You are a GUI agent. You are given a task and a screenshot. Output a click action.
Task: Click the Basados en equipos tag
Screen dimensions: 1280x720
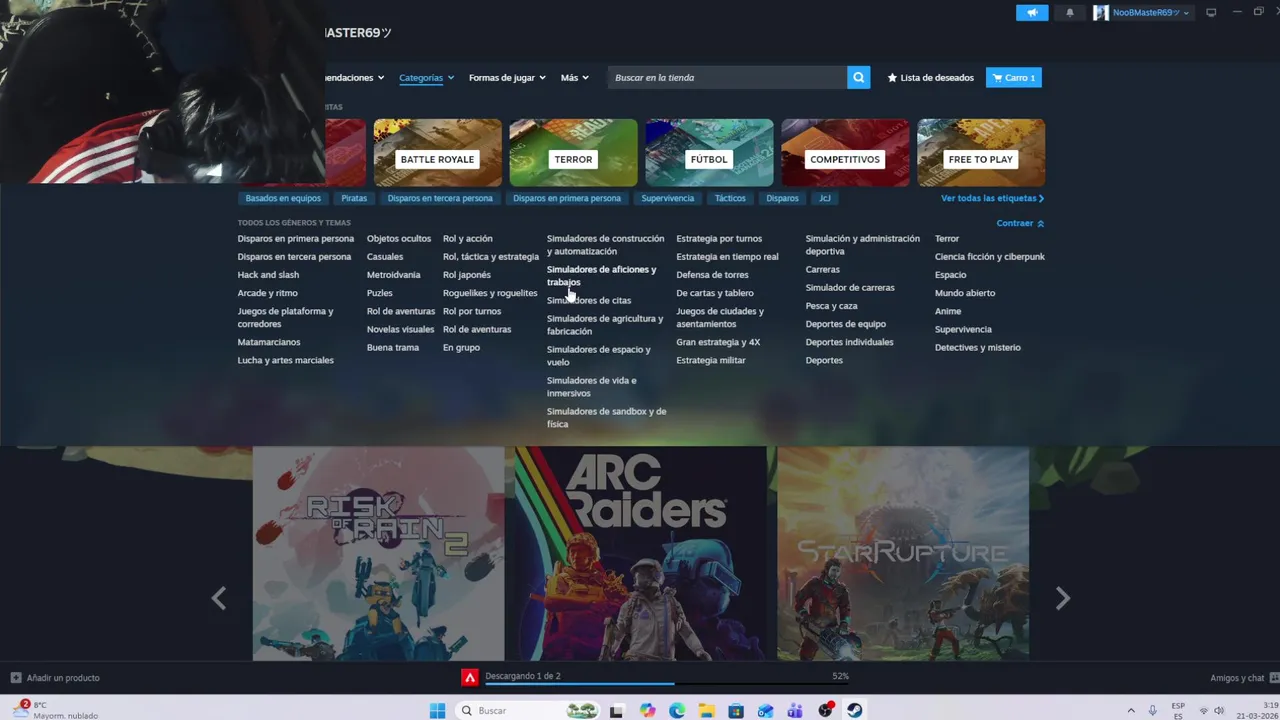click(x=283, y=198)
